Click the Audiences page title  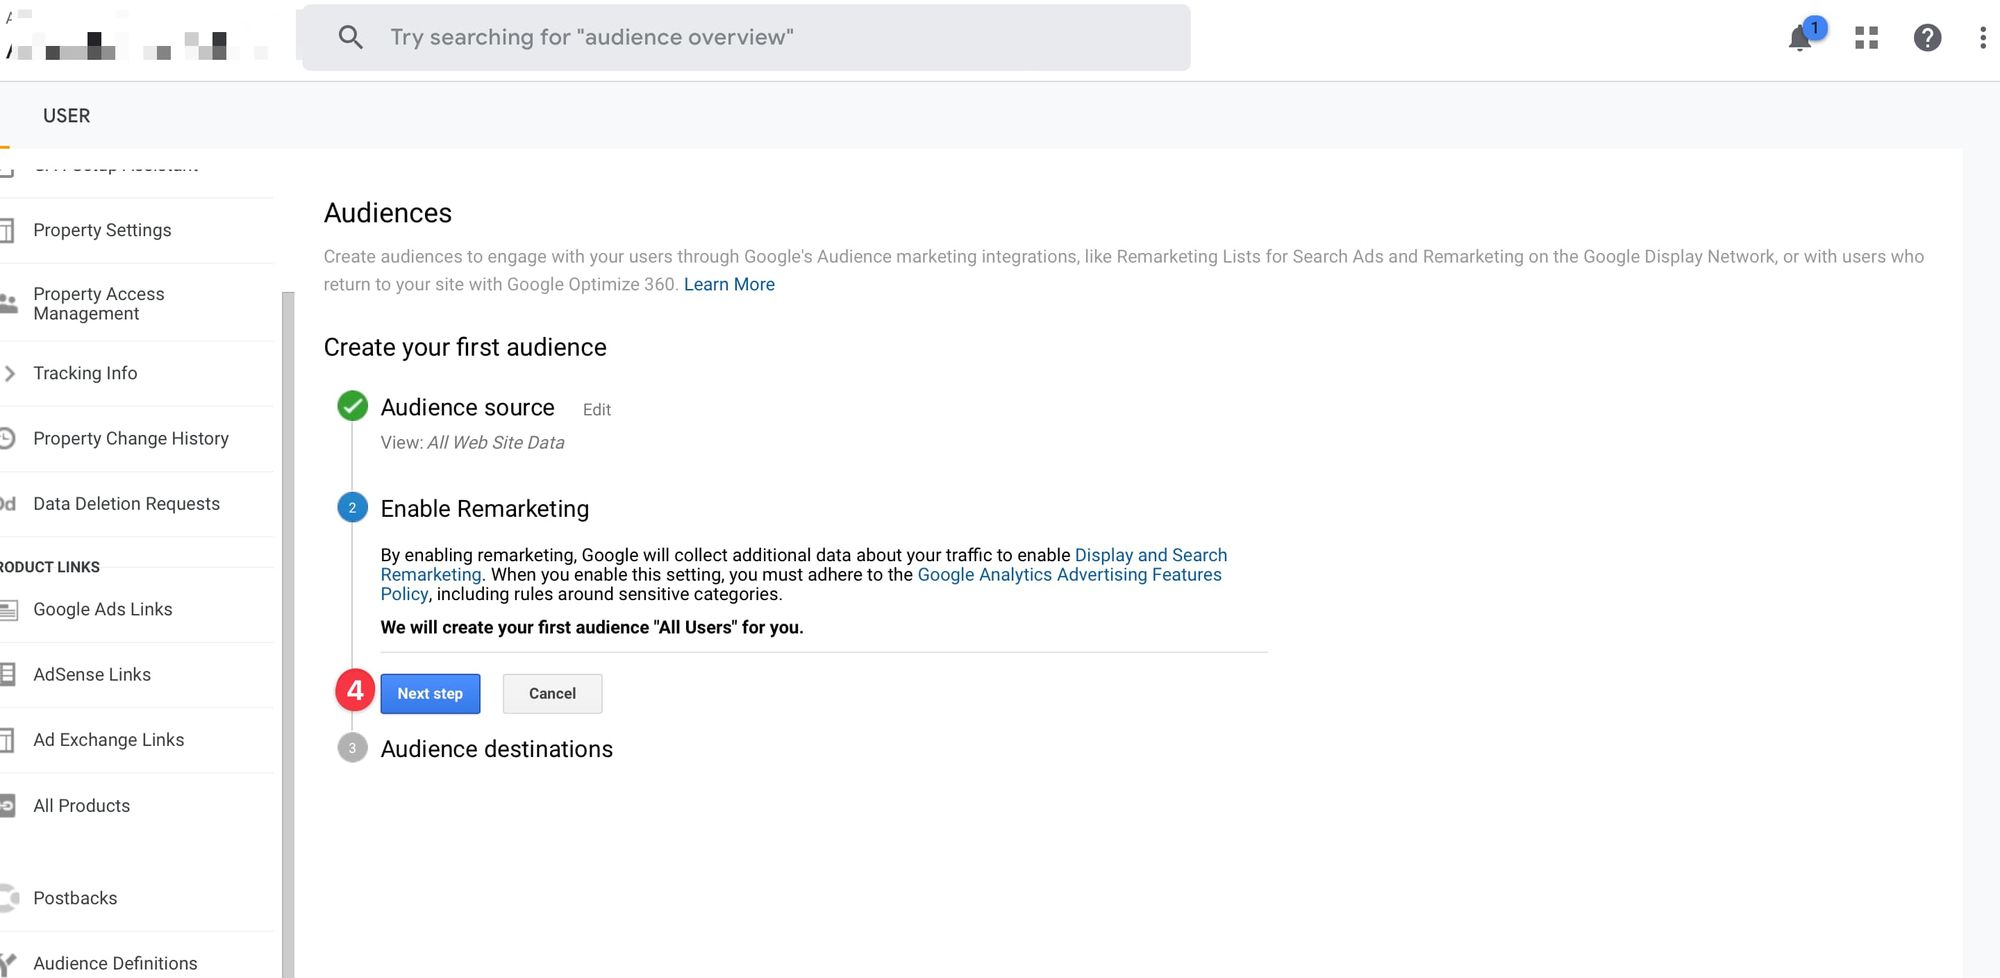pyautogui.click(x=387, y=213)
